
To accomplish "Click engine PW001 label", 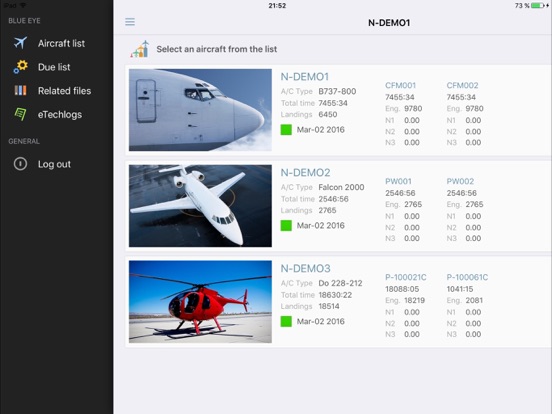I will pos(398,181).
